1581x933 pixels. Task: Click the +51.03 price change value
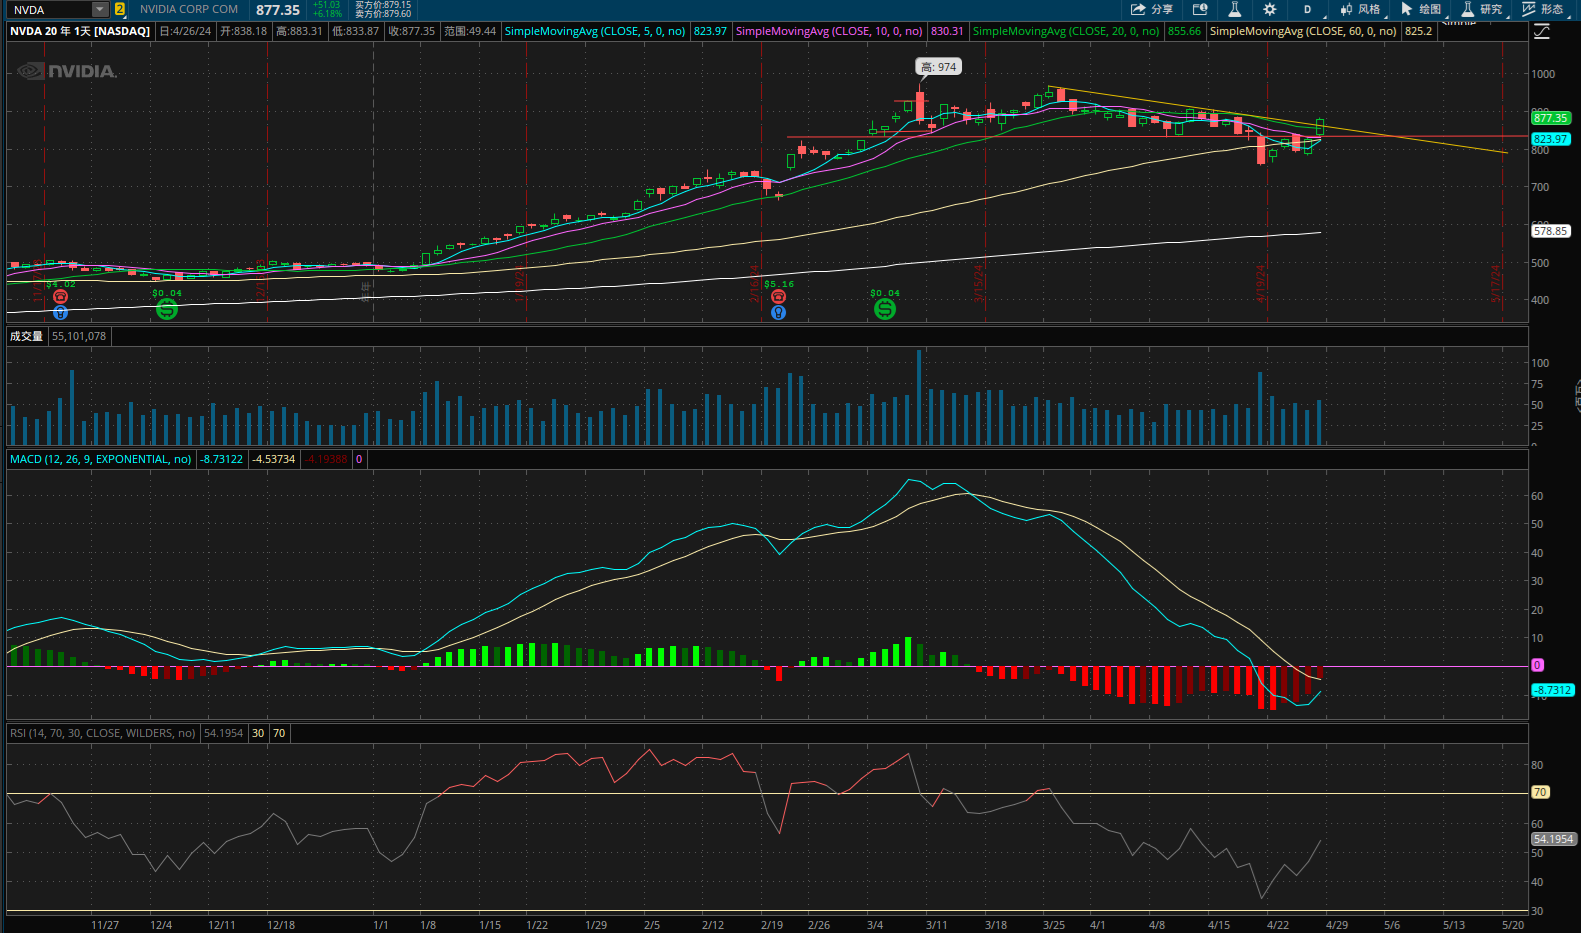click(326, 5)
